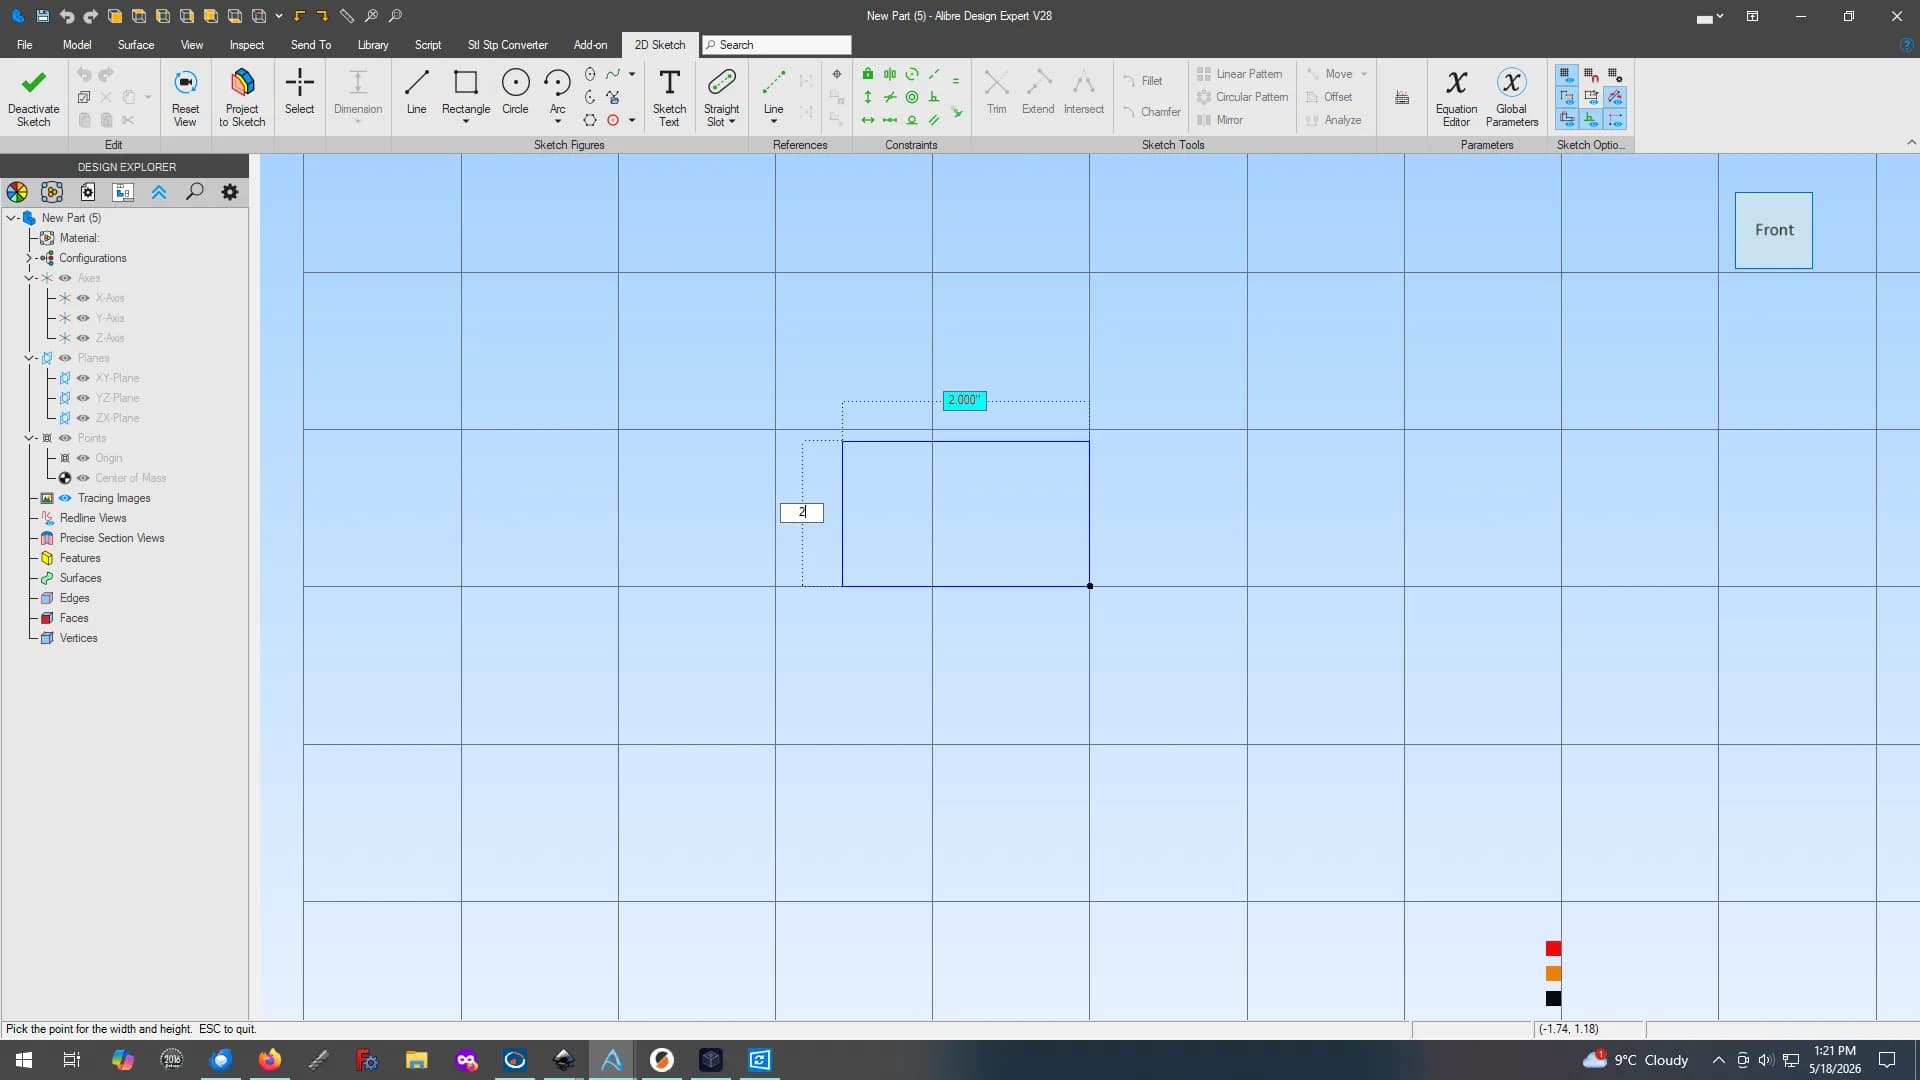The height and width of the screenshot is (1080, 1920).
Task: Click Precise Section Views item
Action: click(112, 538)
